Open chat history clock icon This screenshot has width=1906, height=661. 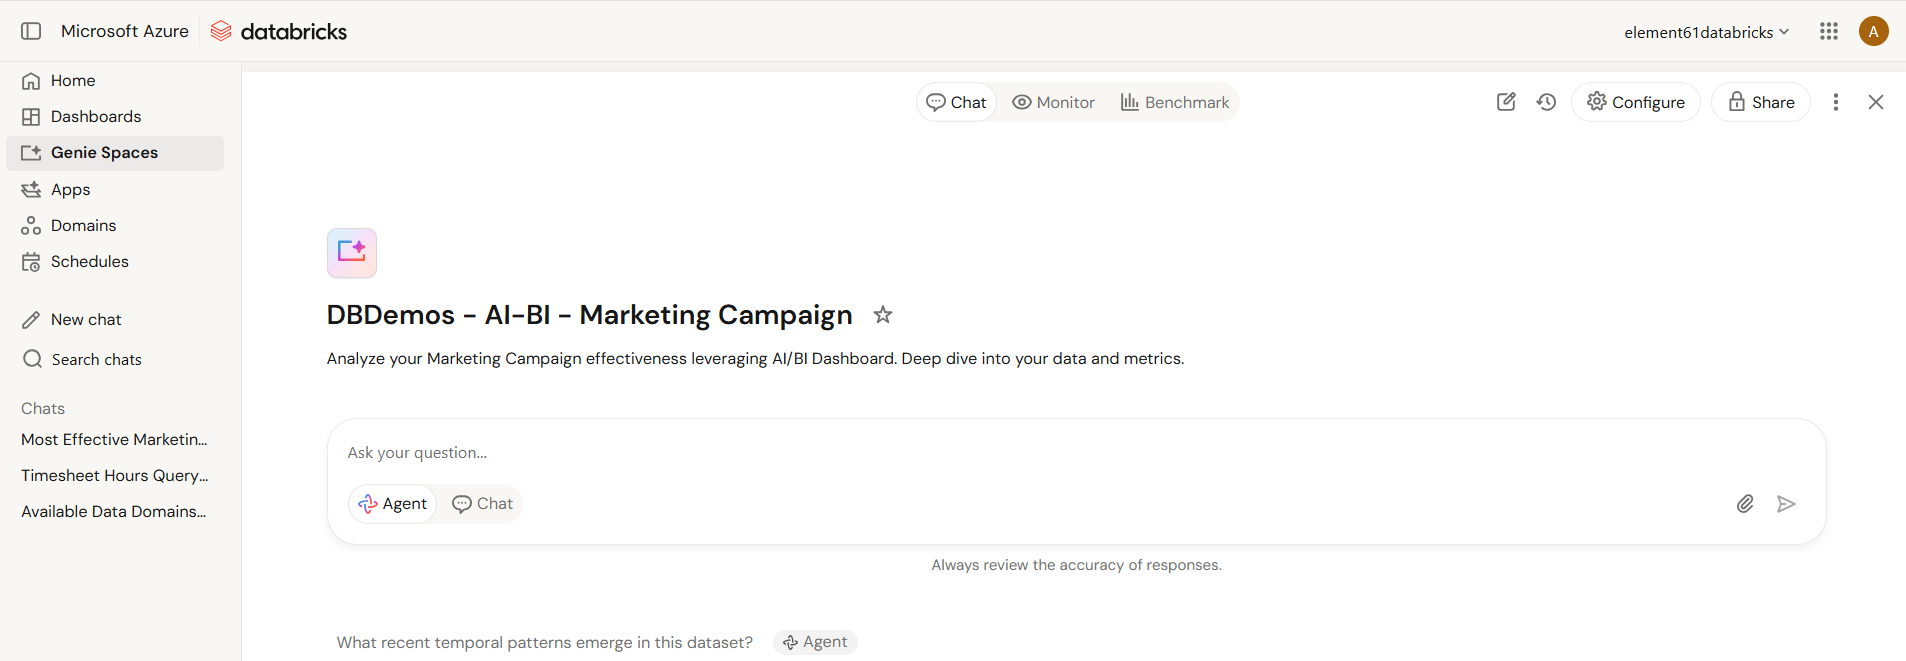[1547, 102]
